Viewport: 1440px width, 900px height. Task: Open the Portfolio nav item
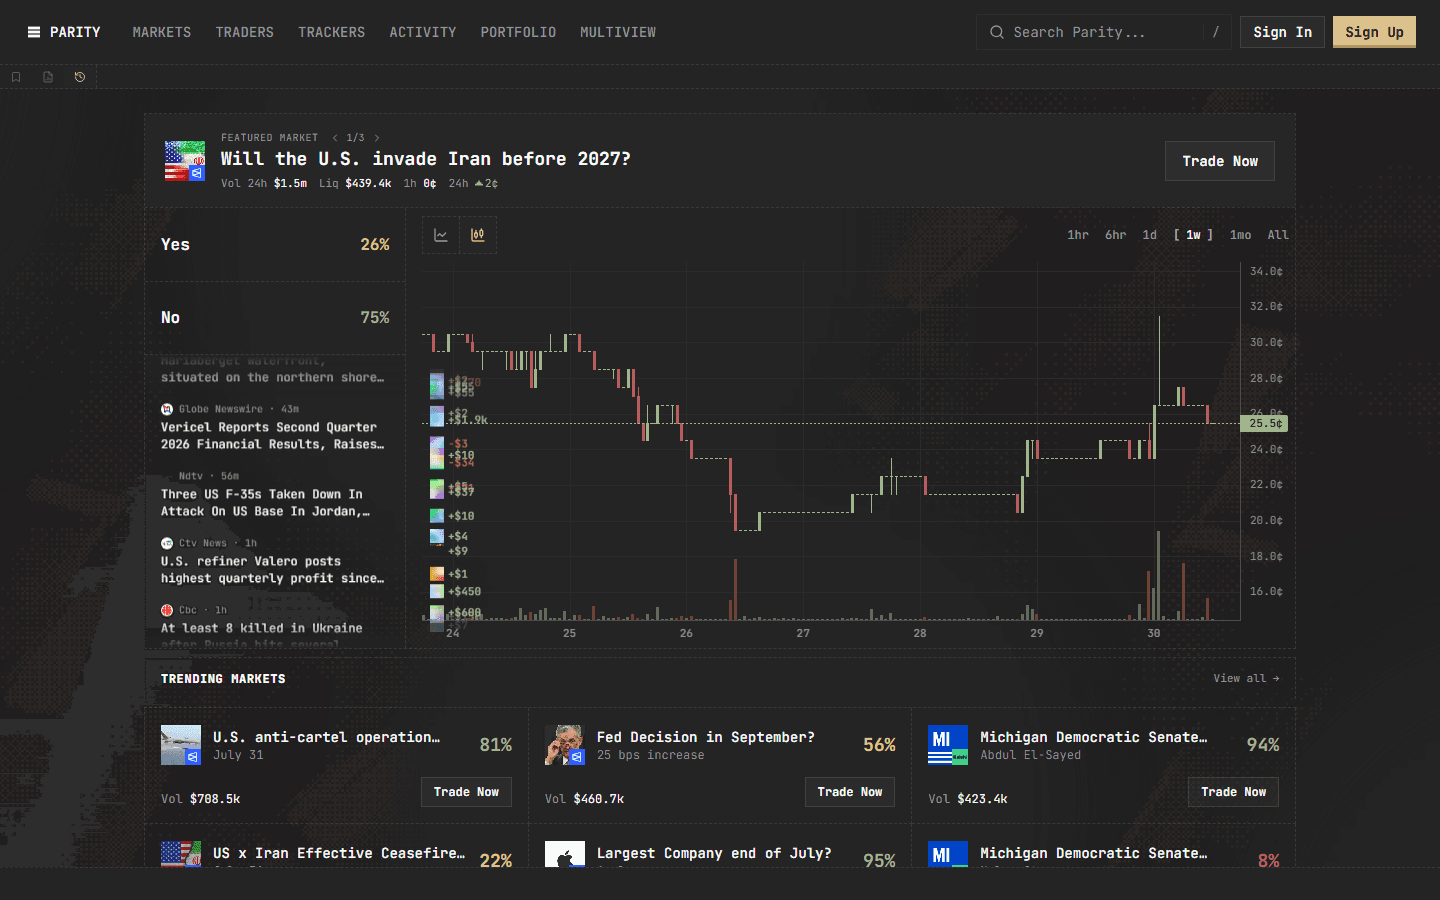pos(518,32)
